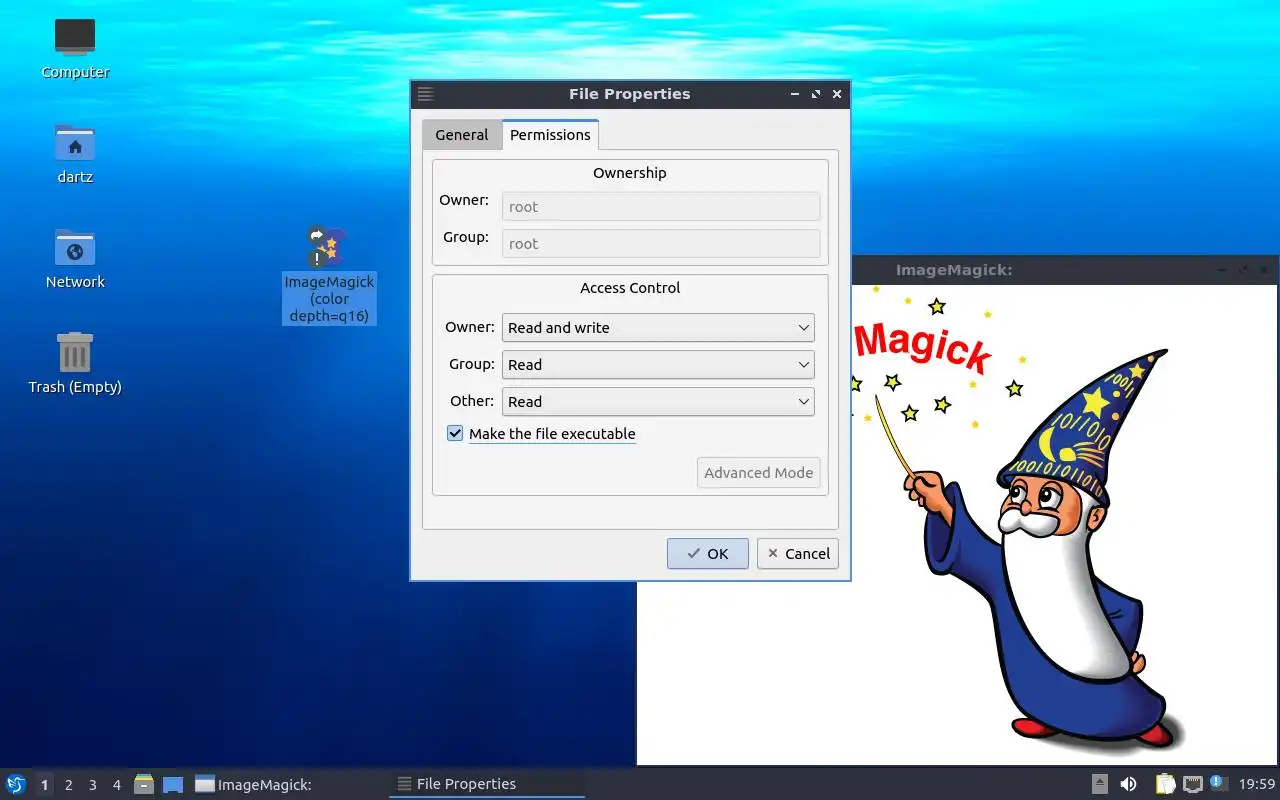Click the wired network tray icon
Viewport: 1280px width, 800px height.
click(x=1193, y=784)
